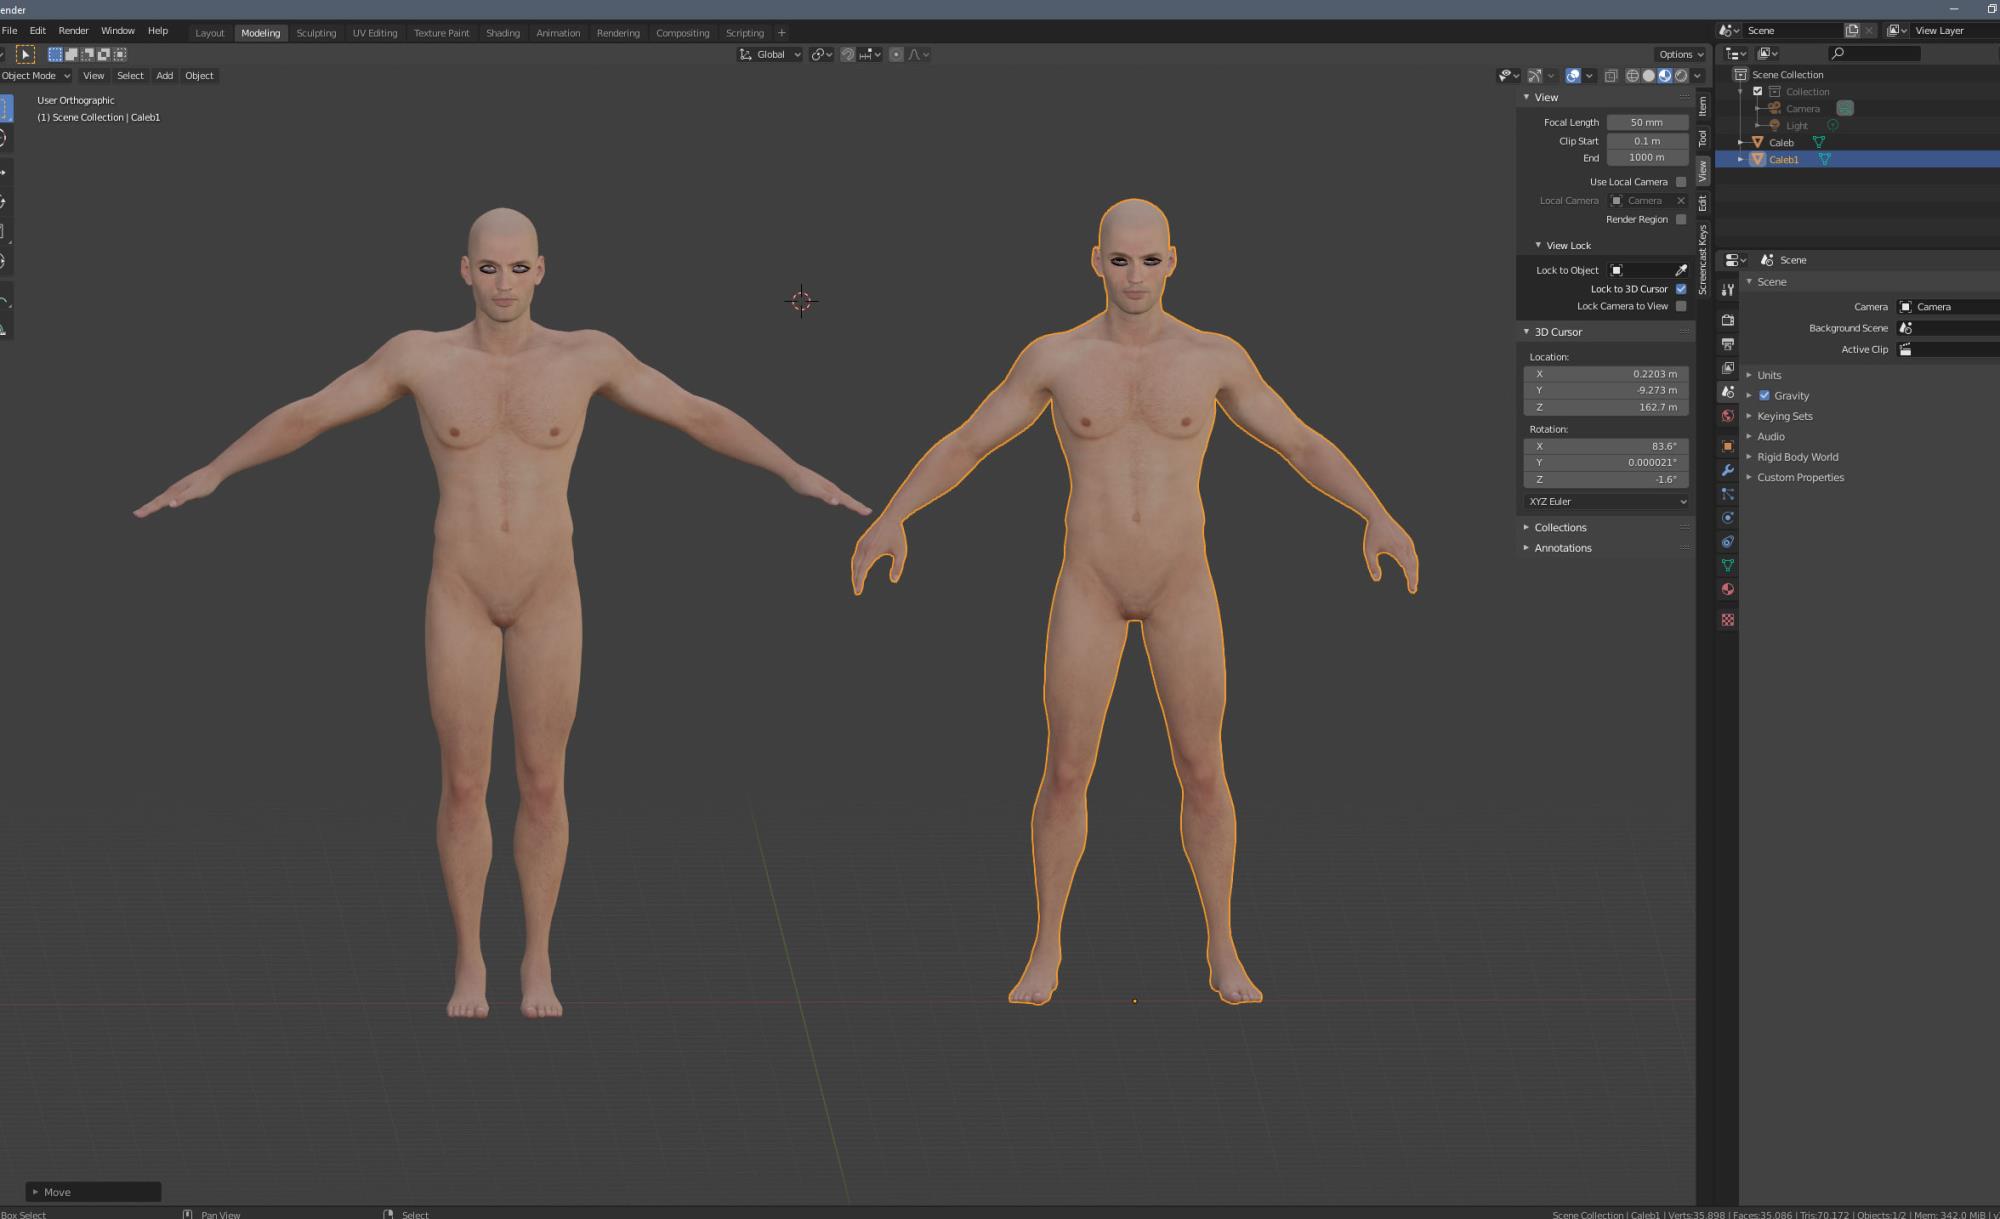
Task: Open the File menu
Action: click(9, 31)
